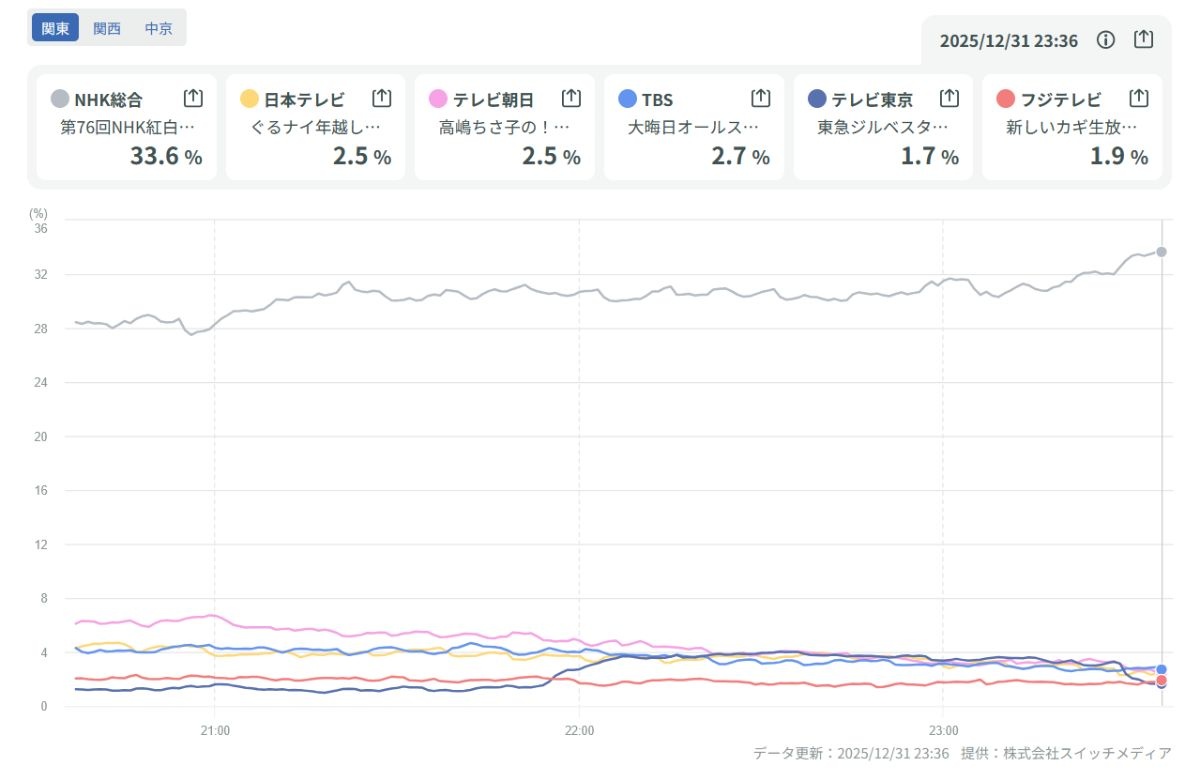1200x781 pixels.
Task: Click the share icon on TBS card
Action: pos(760,98)
